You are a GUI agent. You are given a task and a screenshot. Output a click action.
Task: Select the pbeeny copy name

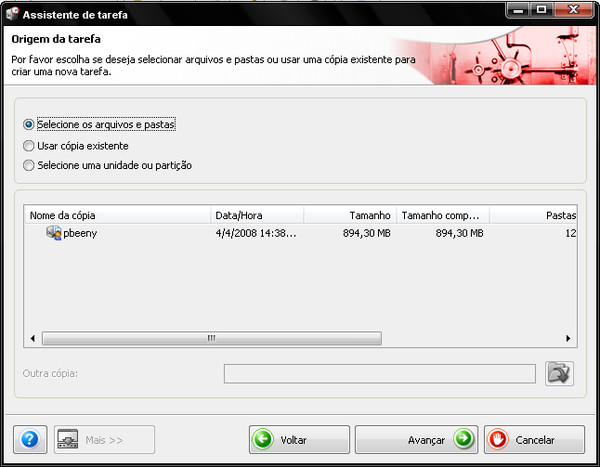tap(80, 233)
